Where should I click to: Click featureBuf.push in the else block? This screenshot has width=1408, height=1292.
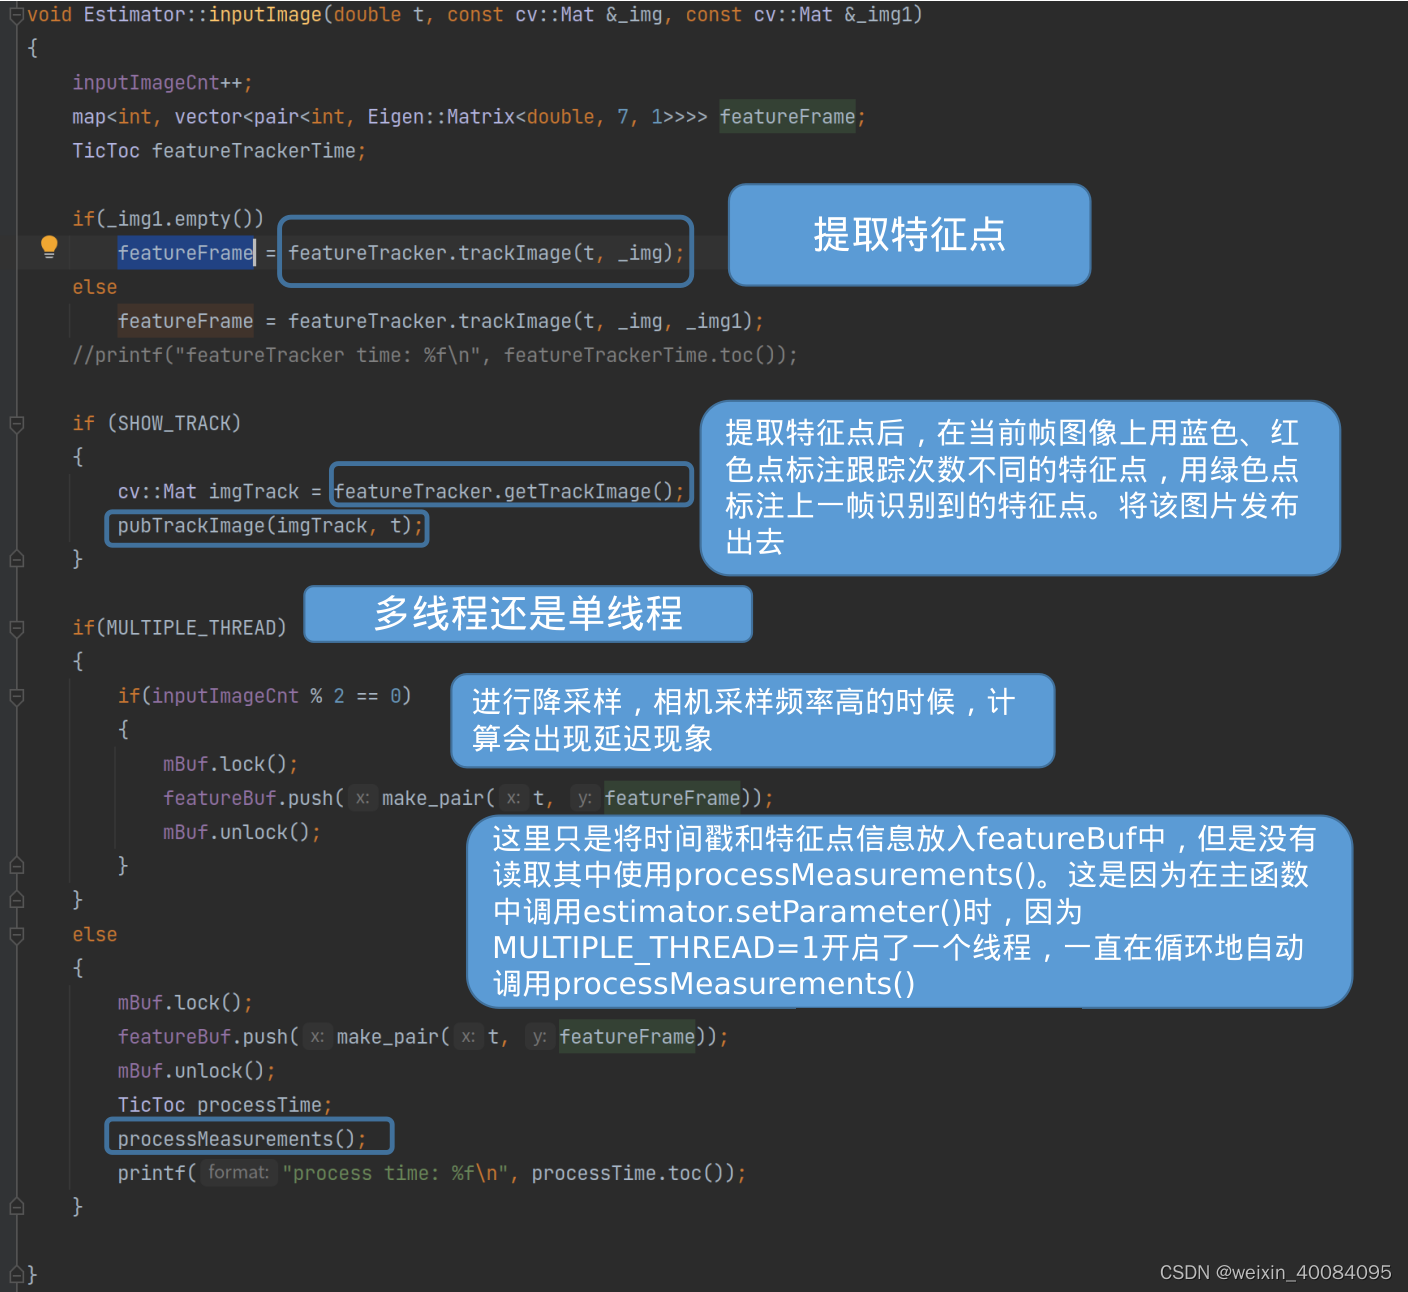(x=203, y=1037)
